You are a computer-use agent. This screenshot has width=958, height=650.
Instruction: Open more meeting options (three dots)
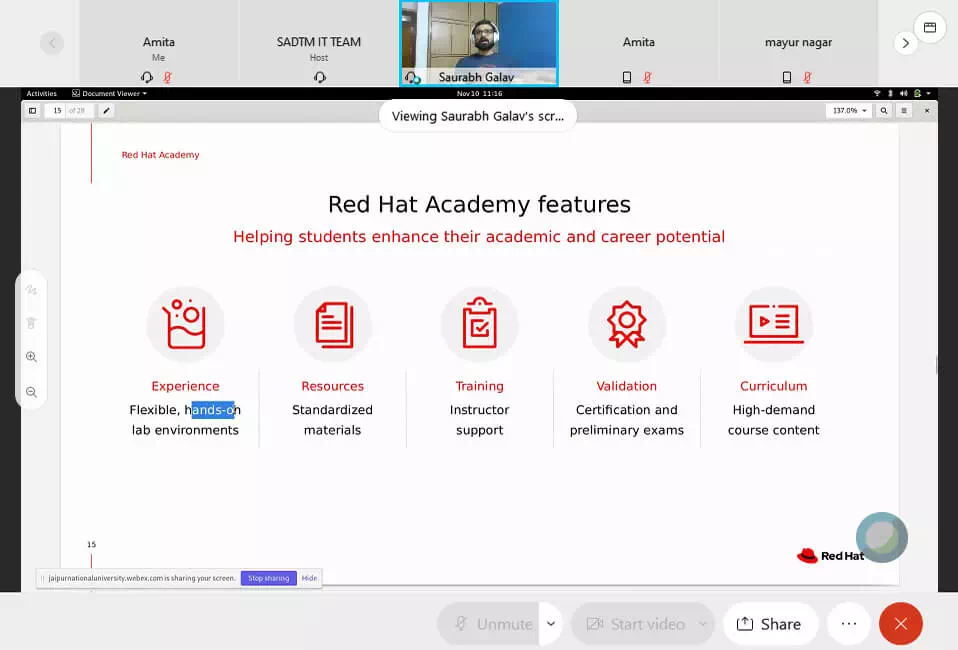(x=849, y=624)
